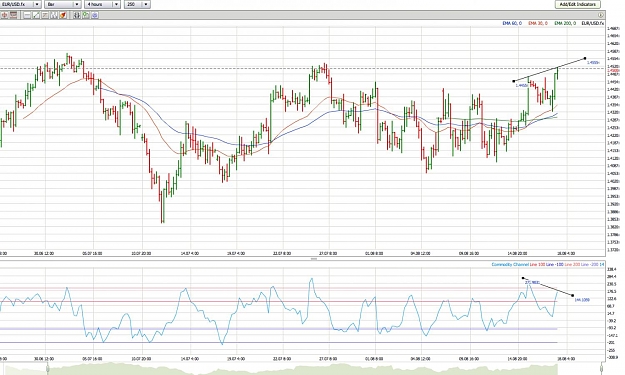Click the red box icon beside crosshair
This screenshot has width=625, height=375.
[14, 15]
